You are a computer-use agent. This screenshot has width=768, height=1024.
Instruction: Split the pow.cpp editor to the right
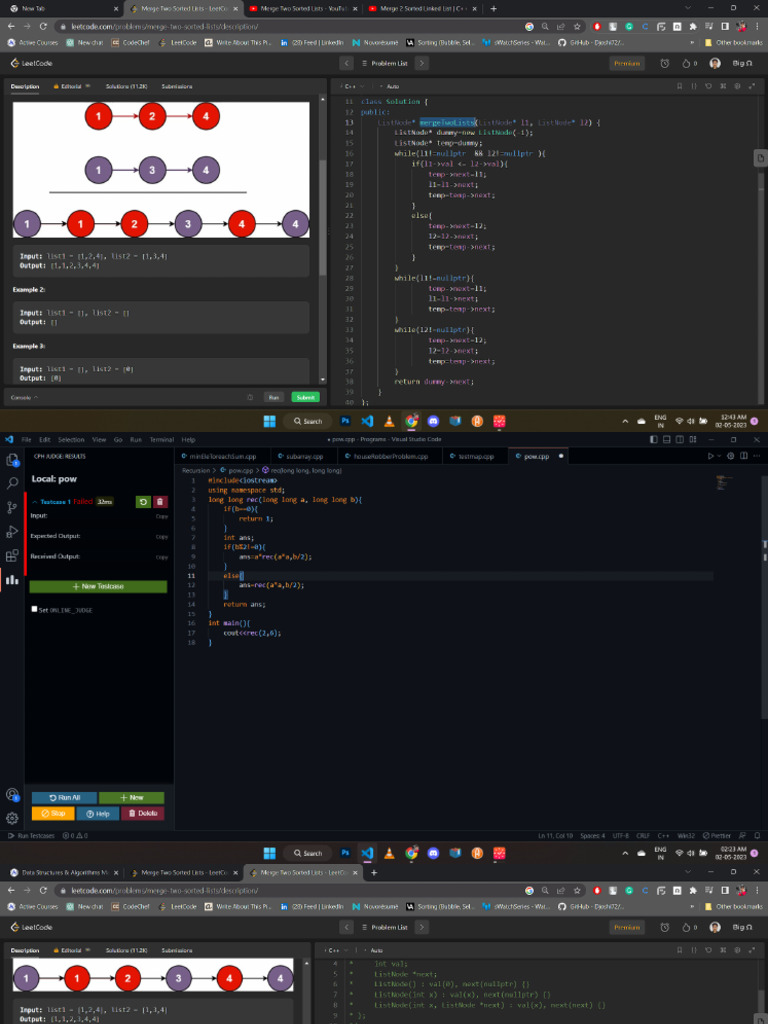(x=744, y=456)
